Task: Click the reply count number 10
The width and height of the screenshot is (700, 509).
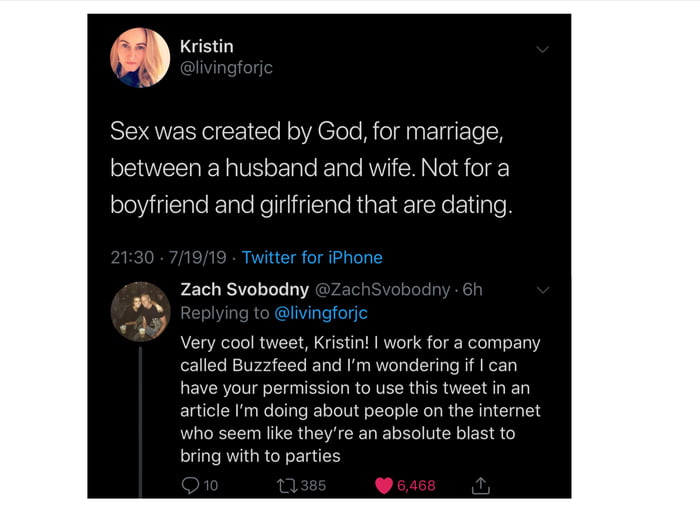Action: click(210, 485)
